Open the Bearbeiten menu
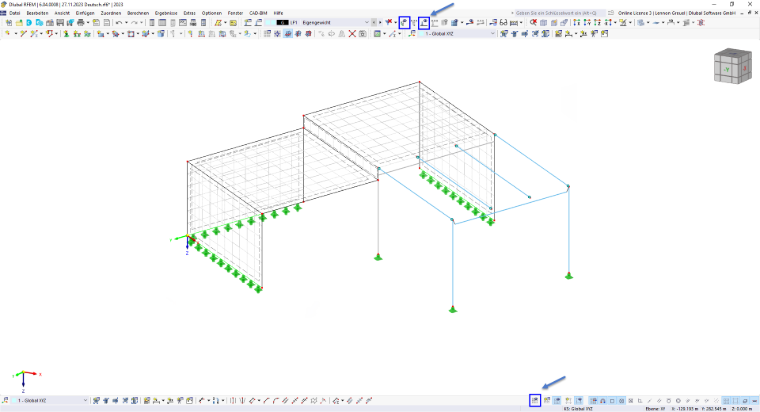 37,13
